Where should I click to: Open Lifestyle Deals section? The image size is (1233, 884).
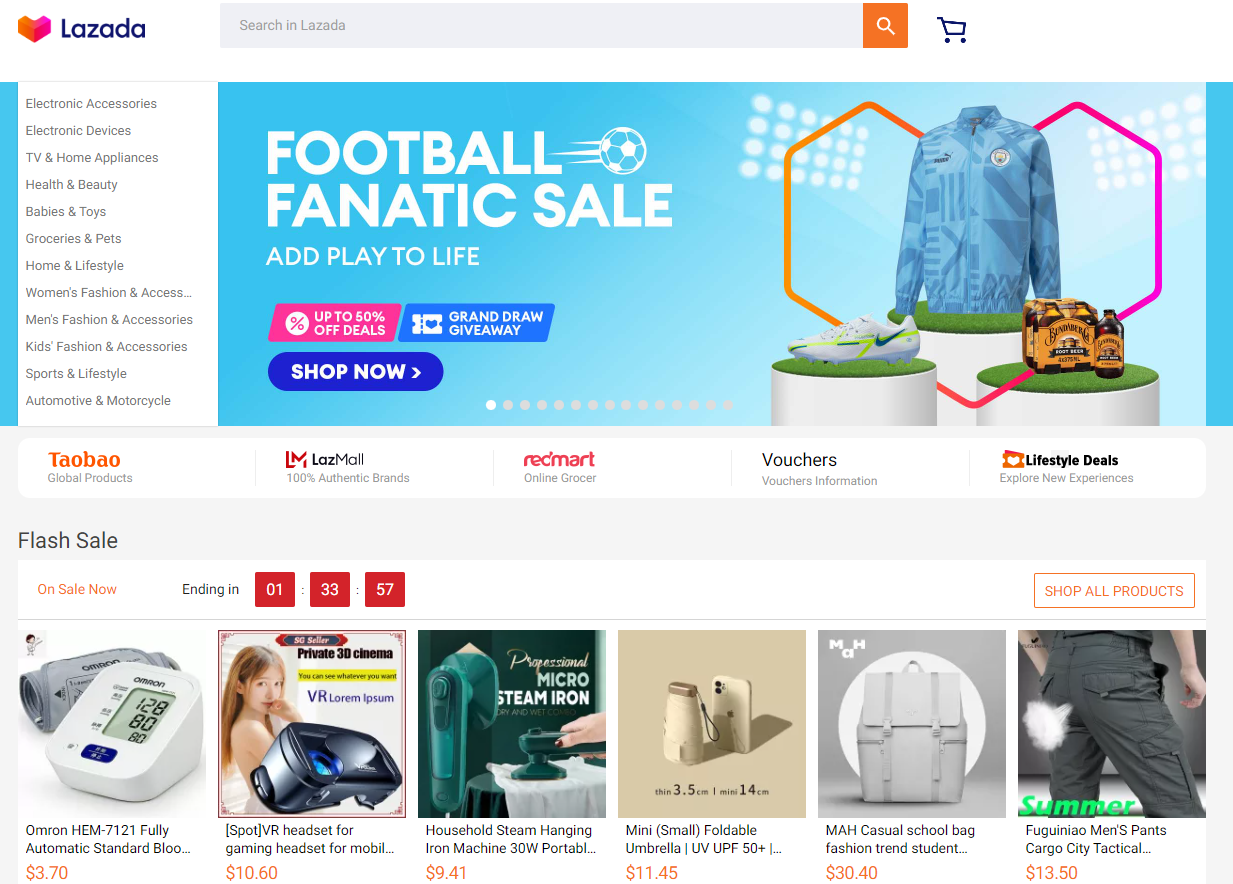(1066, 467)
